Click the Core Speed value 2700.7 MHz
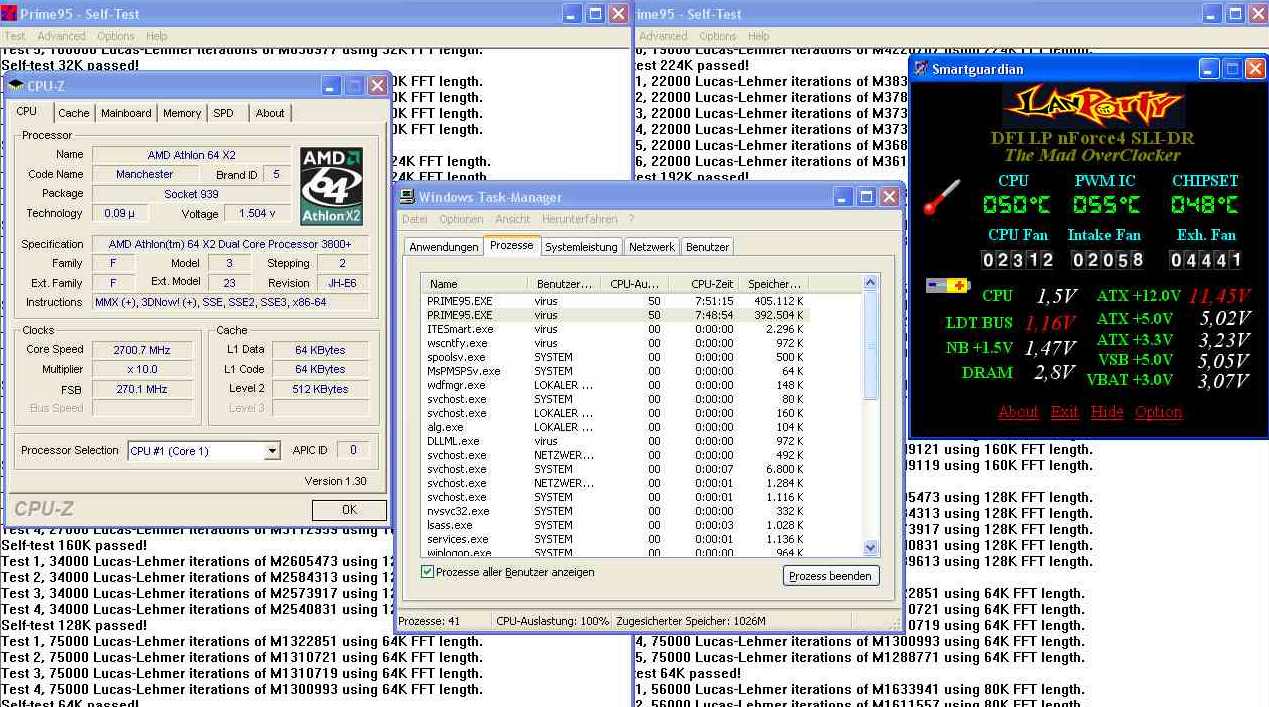Viewport: 1269px width, 707px height. 144,350
